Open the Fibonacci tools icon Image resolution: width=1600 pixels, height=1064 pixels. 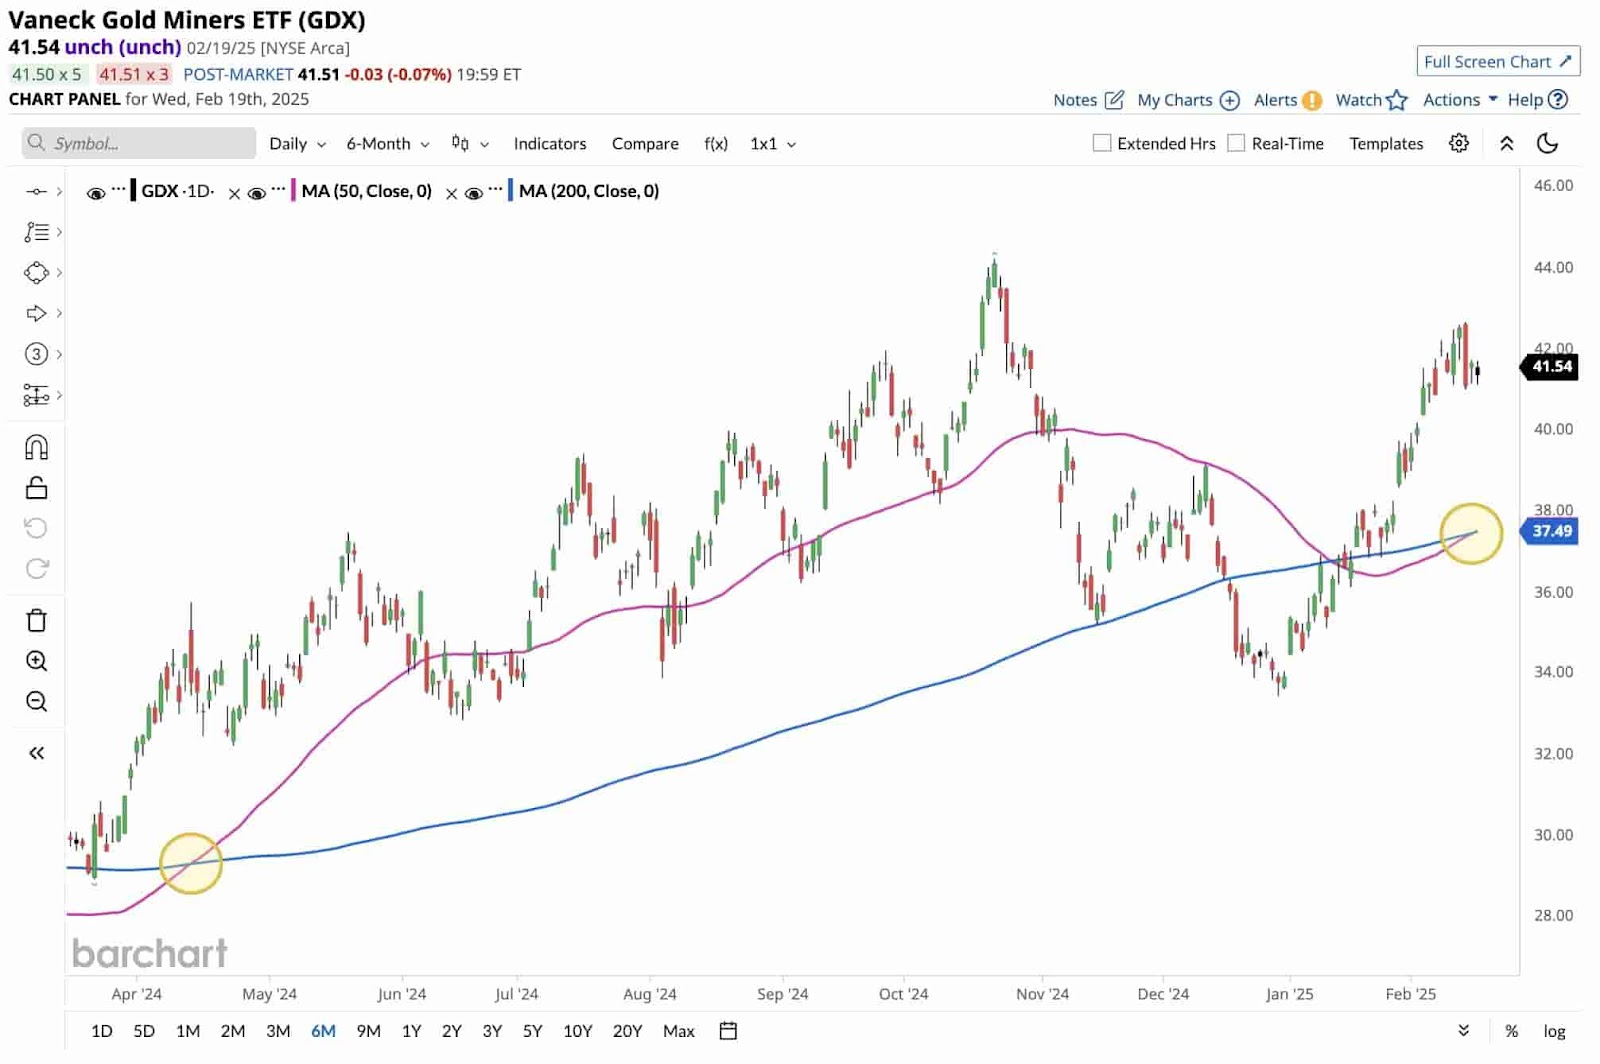click(x=36, y=232)
